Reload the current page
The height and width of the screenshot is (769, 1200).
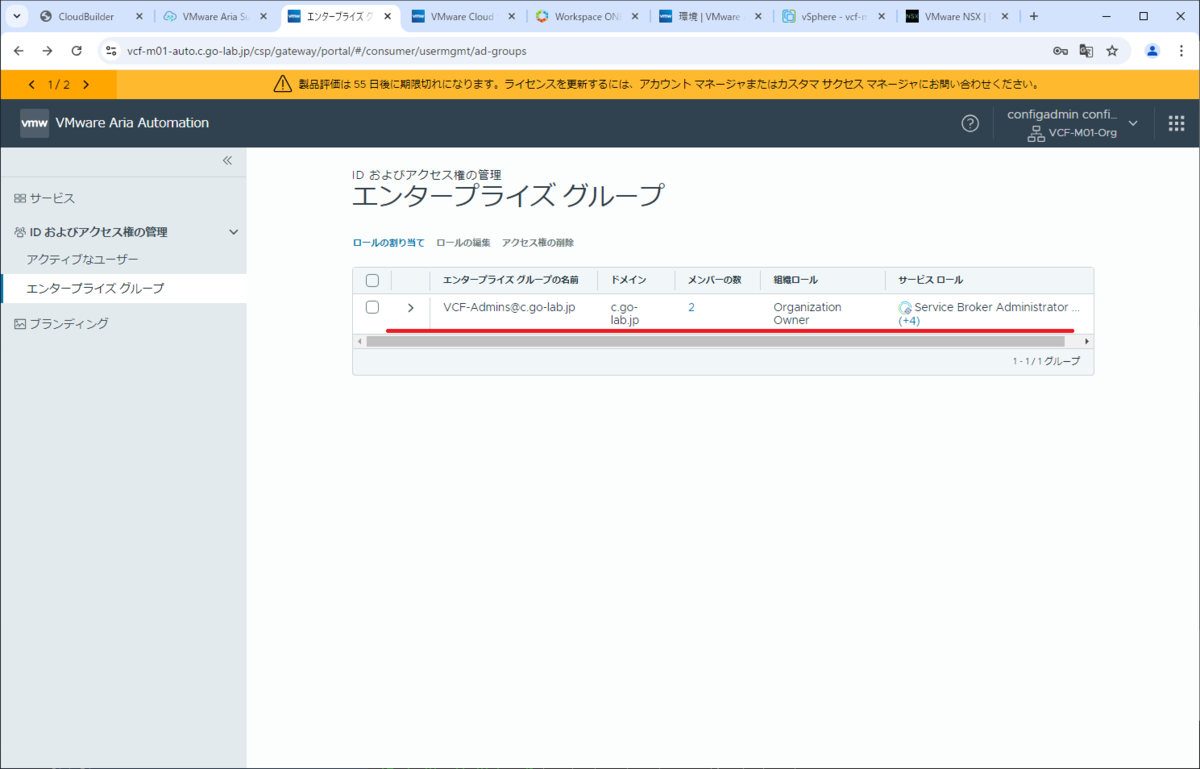pos(77,51)
